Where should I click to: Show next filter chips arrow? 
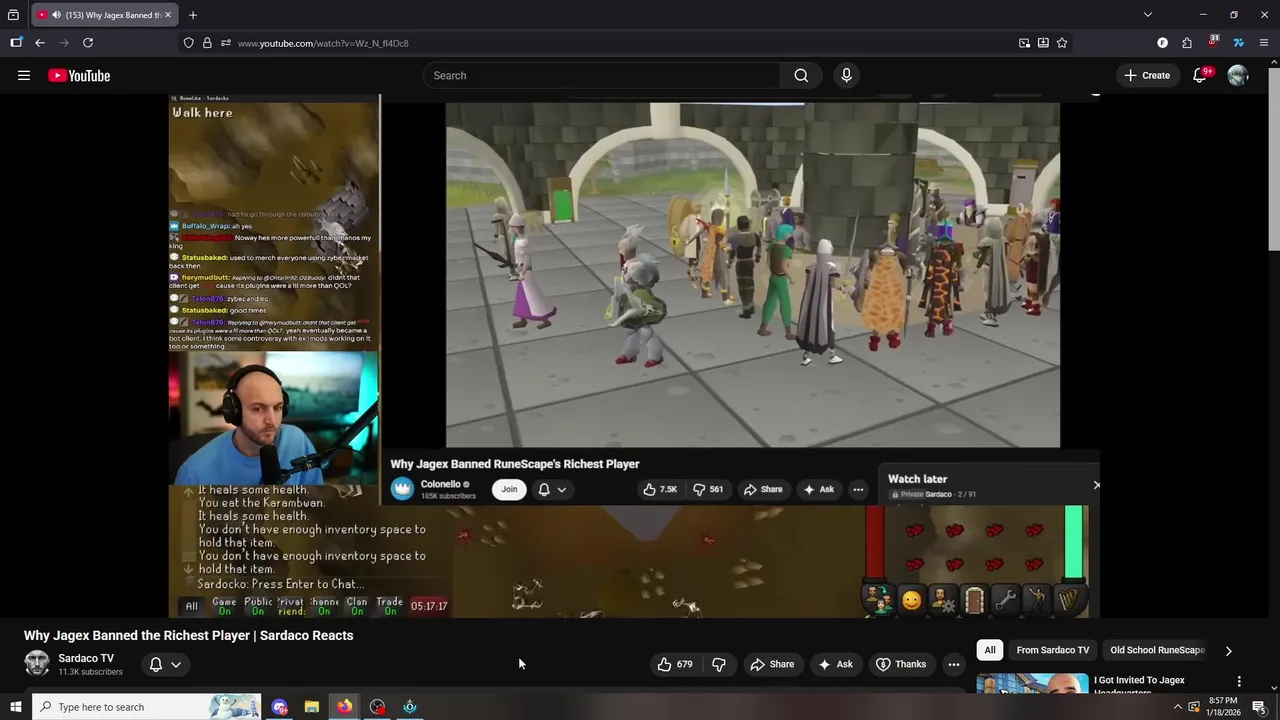point(1228,650)
